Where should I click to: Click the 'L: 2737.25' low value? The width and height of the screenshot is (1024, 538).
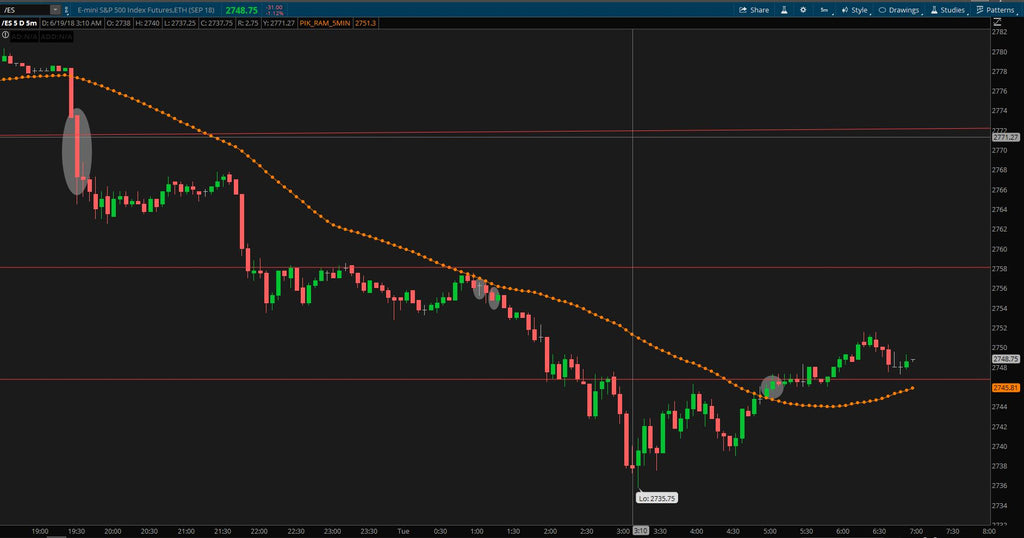tap(180, 23)
